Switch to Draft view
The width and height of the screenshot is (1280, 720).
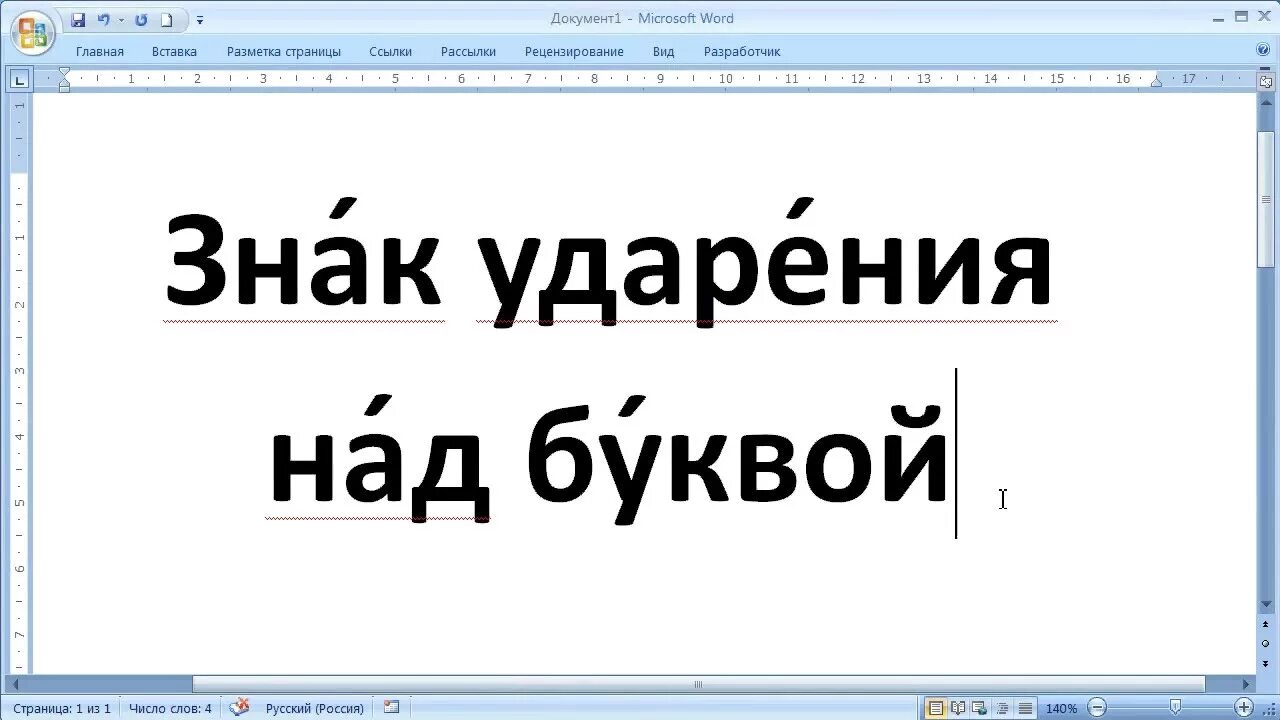tap(1024, 708)
